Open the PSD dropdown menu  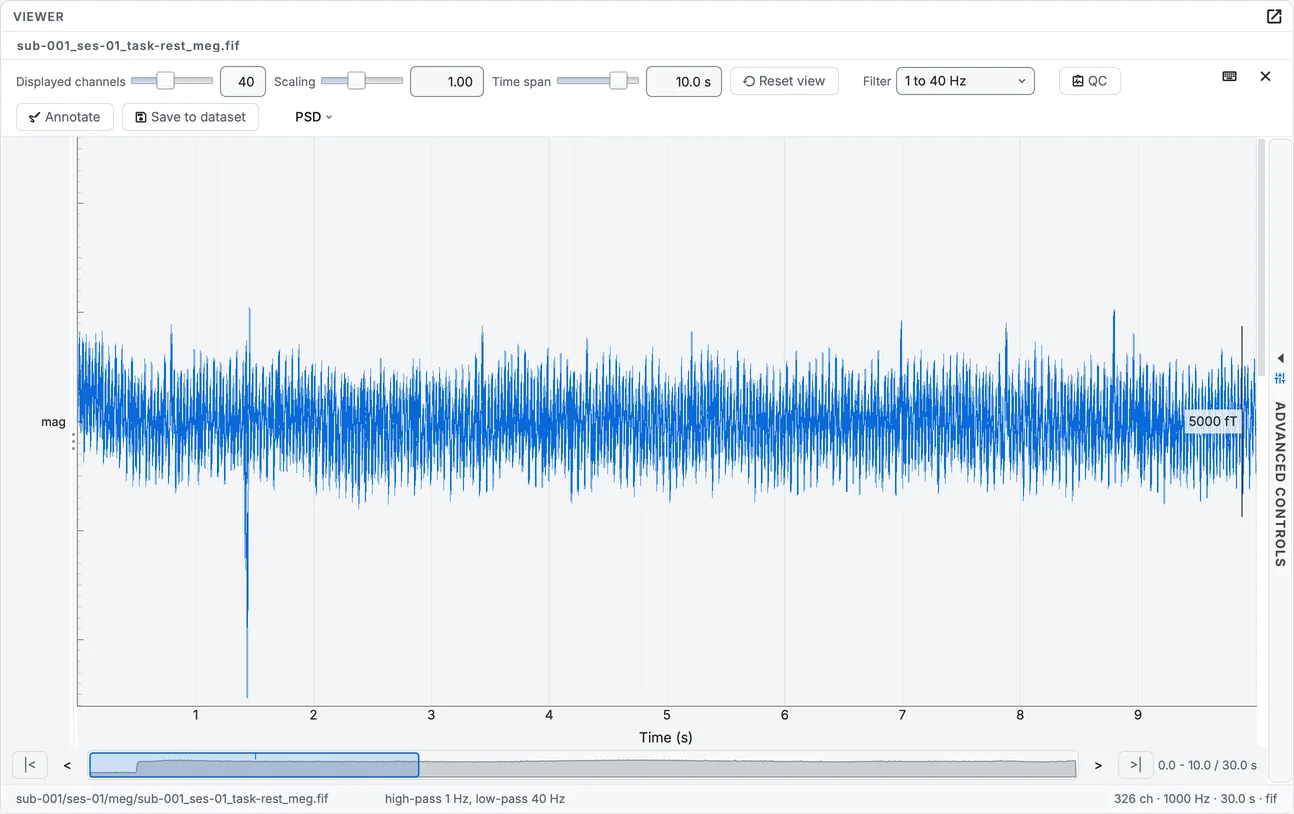313,117
